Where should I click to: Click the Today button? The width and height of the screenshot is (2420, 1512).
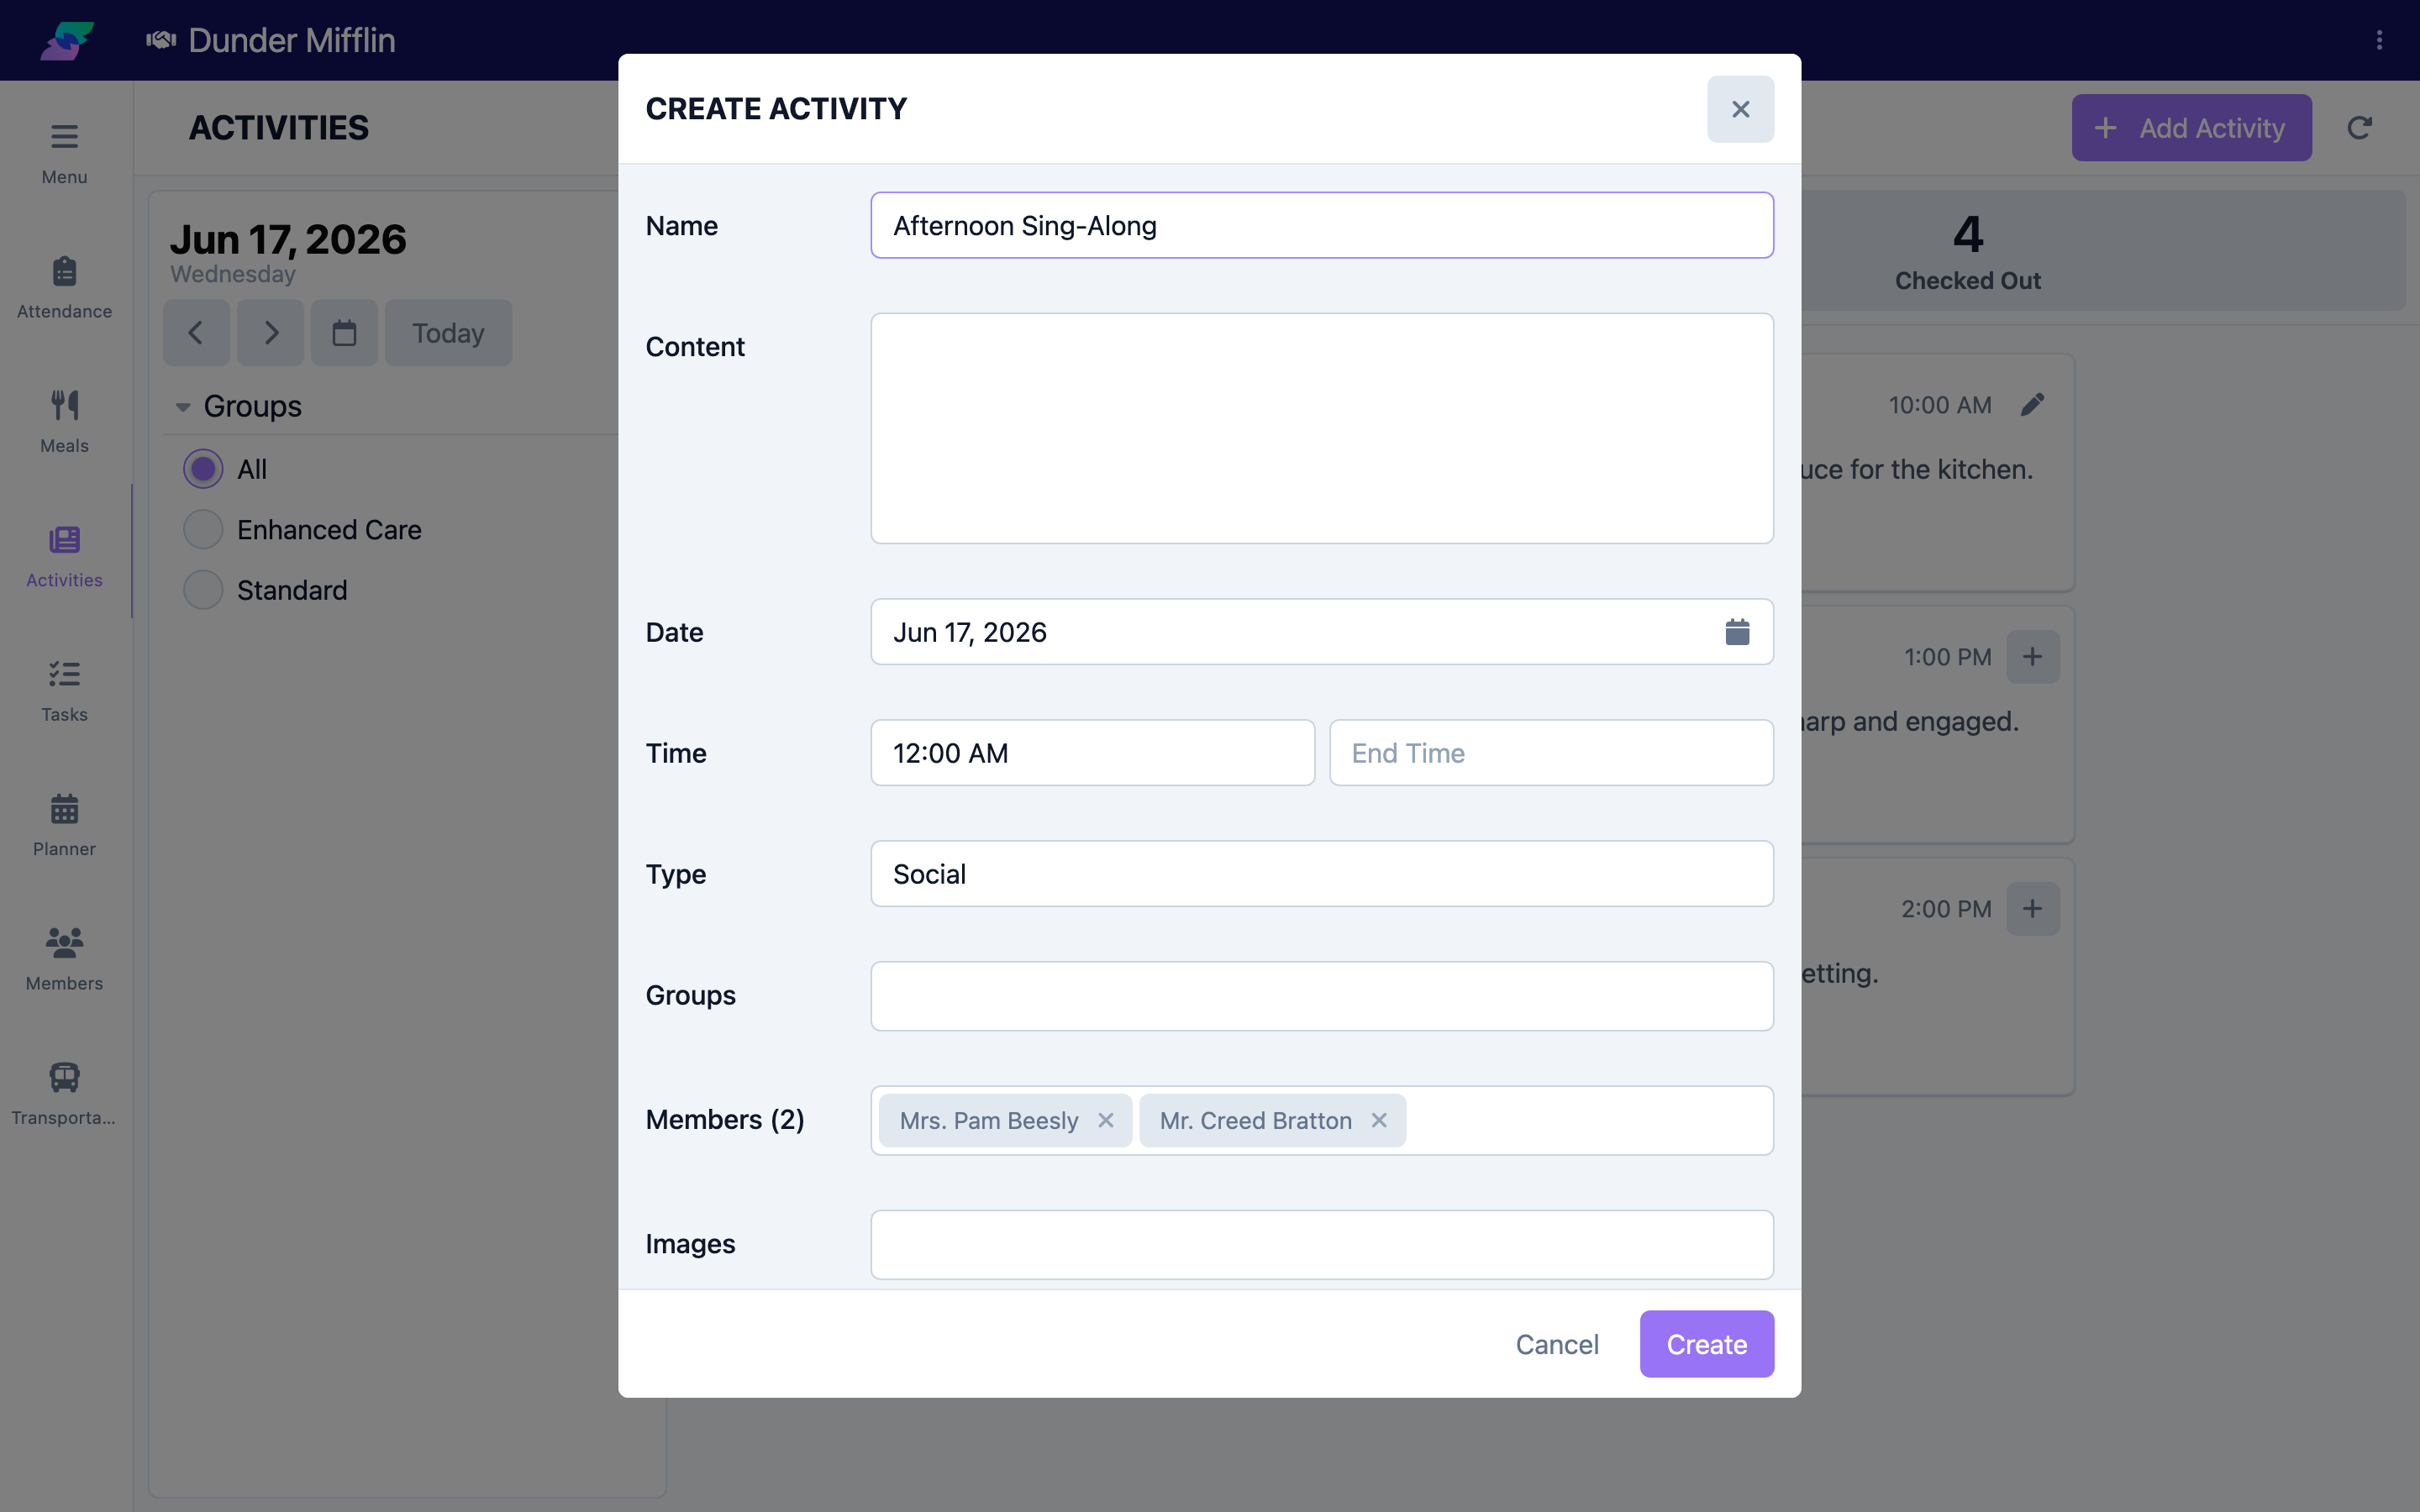point(448,333)
